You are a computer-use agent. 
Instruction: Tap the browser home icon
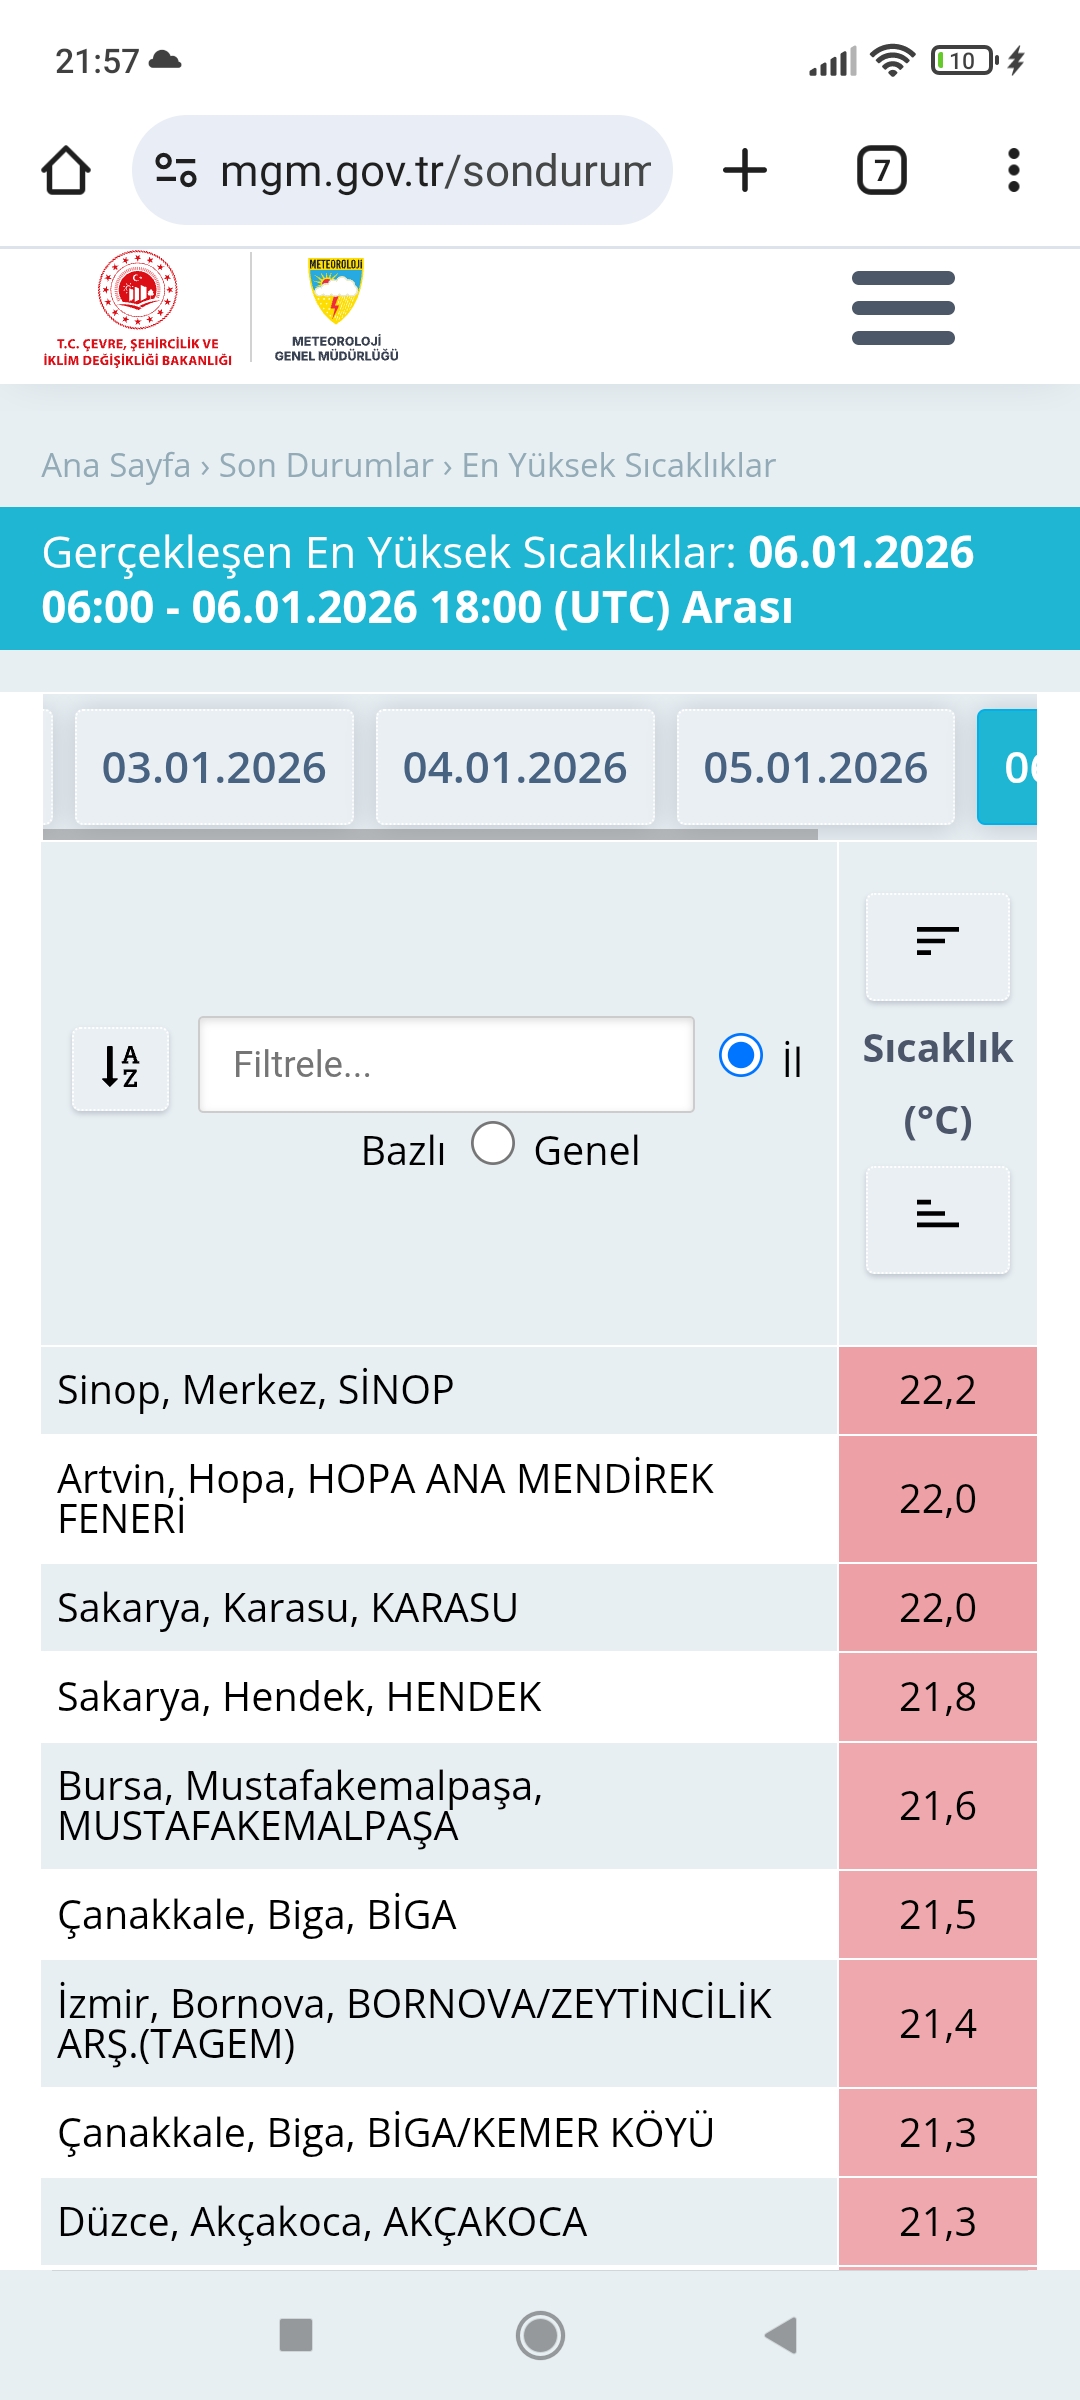(x=66, y=170)
